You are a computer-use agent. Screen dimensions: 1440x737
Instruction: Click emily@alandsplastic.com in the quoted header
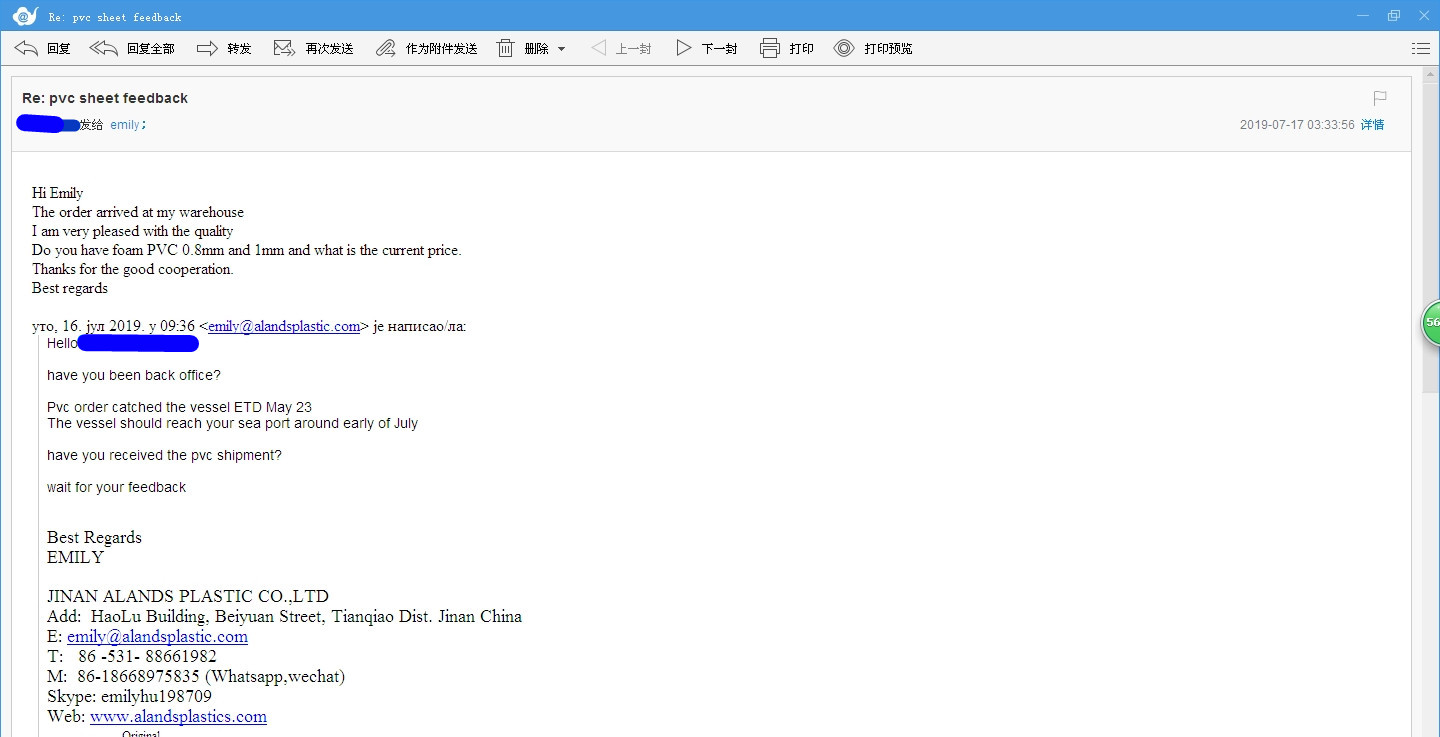[x=284, y=326]
